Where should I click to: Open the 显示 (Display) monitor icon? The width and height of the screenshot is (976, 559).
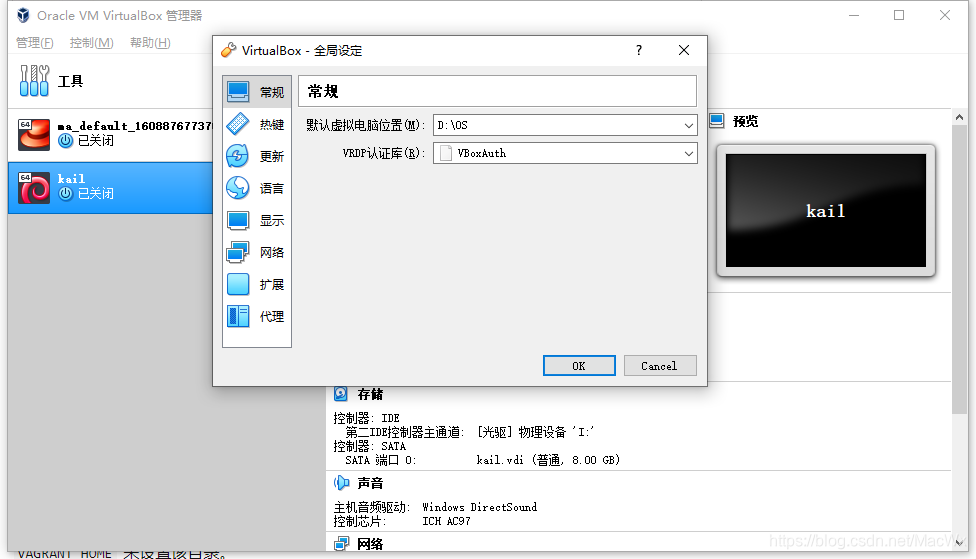[x=238, y=220]
